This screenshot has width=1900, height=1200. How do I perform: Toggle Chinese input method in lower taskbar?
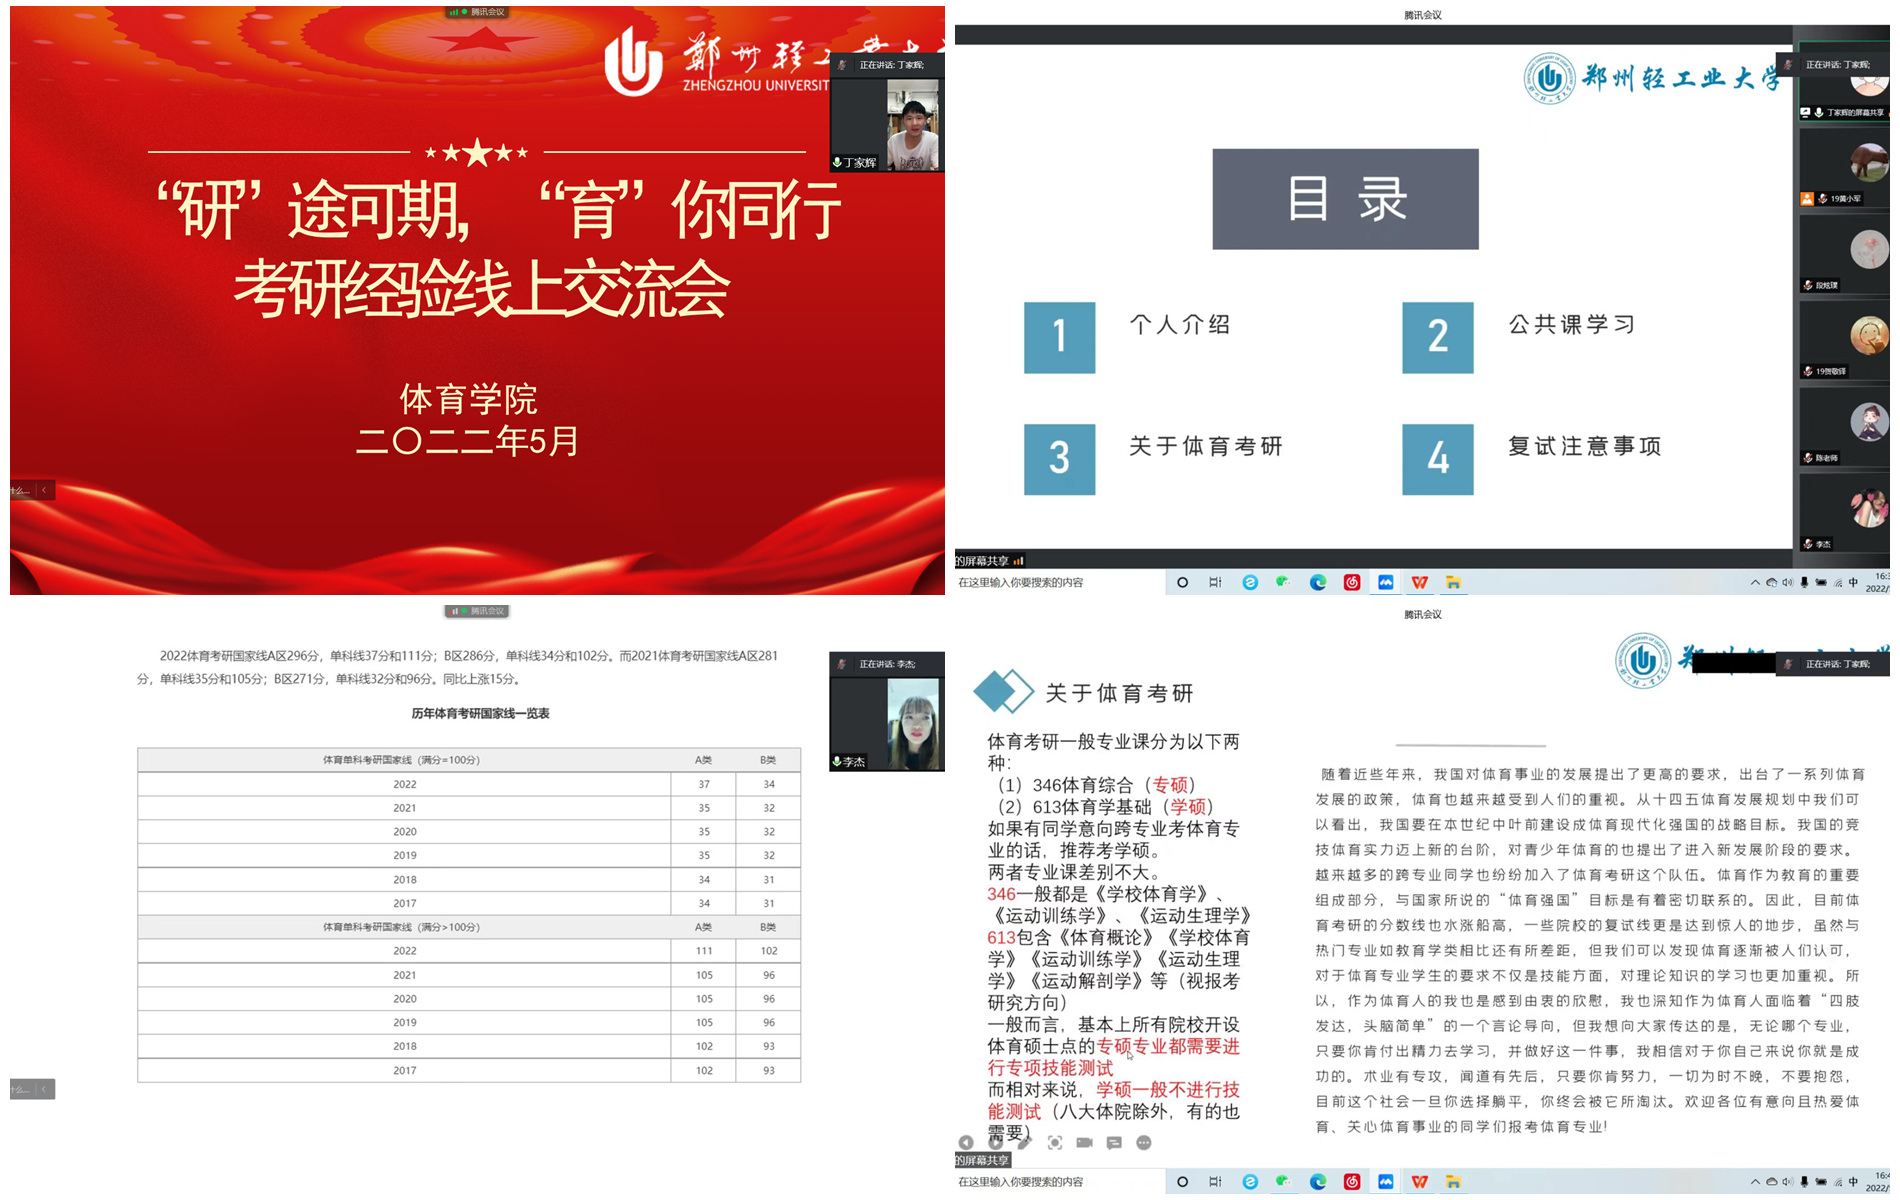pos(1853,1182)
